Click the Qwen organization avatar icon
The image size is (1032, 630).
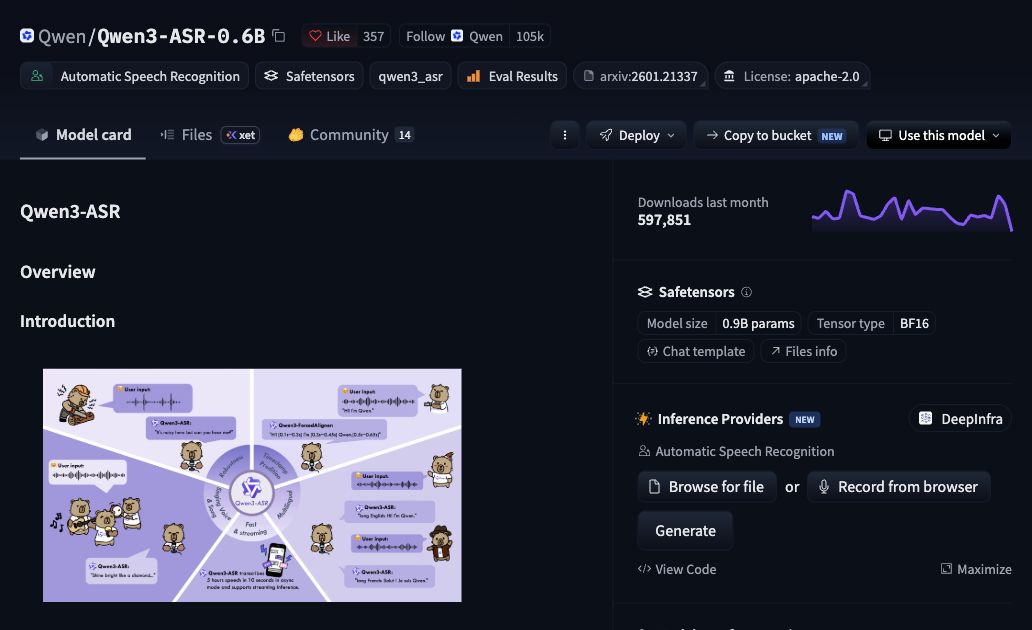click(27, 36)
